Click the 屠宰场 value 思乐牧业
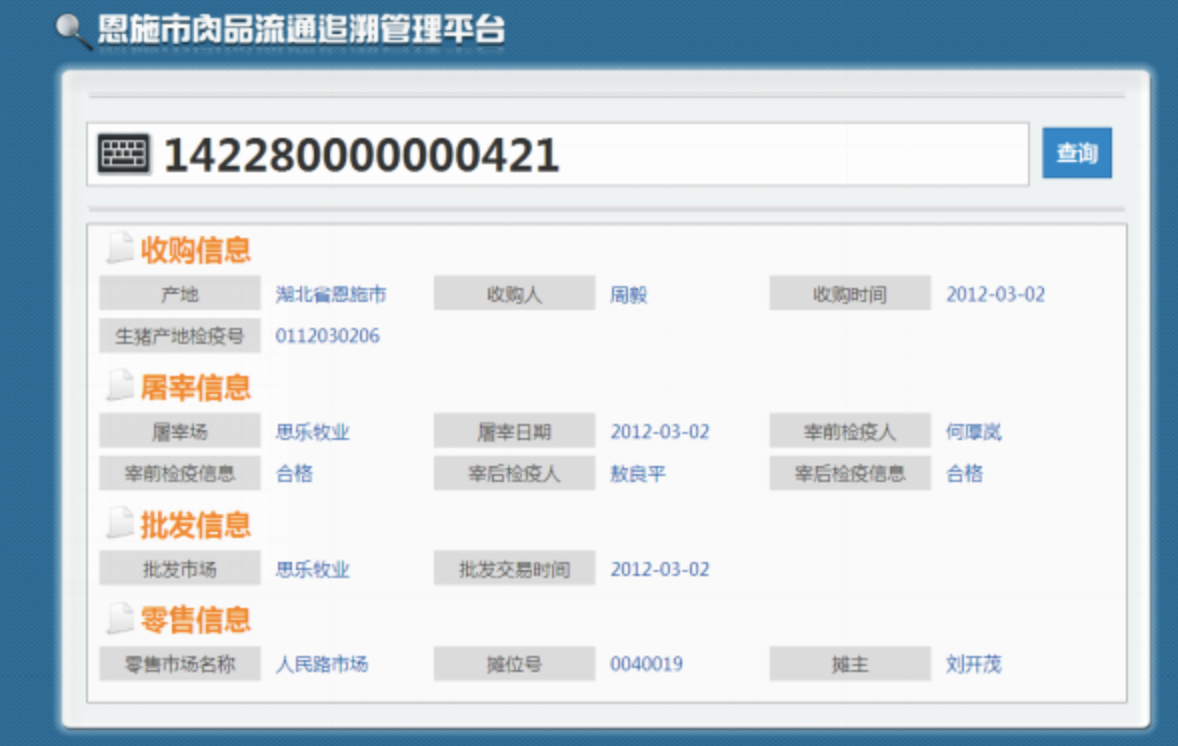The height and width of the screenshot is (746, 1178). 313,432
